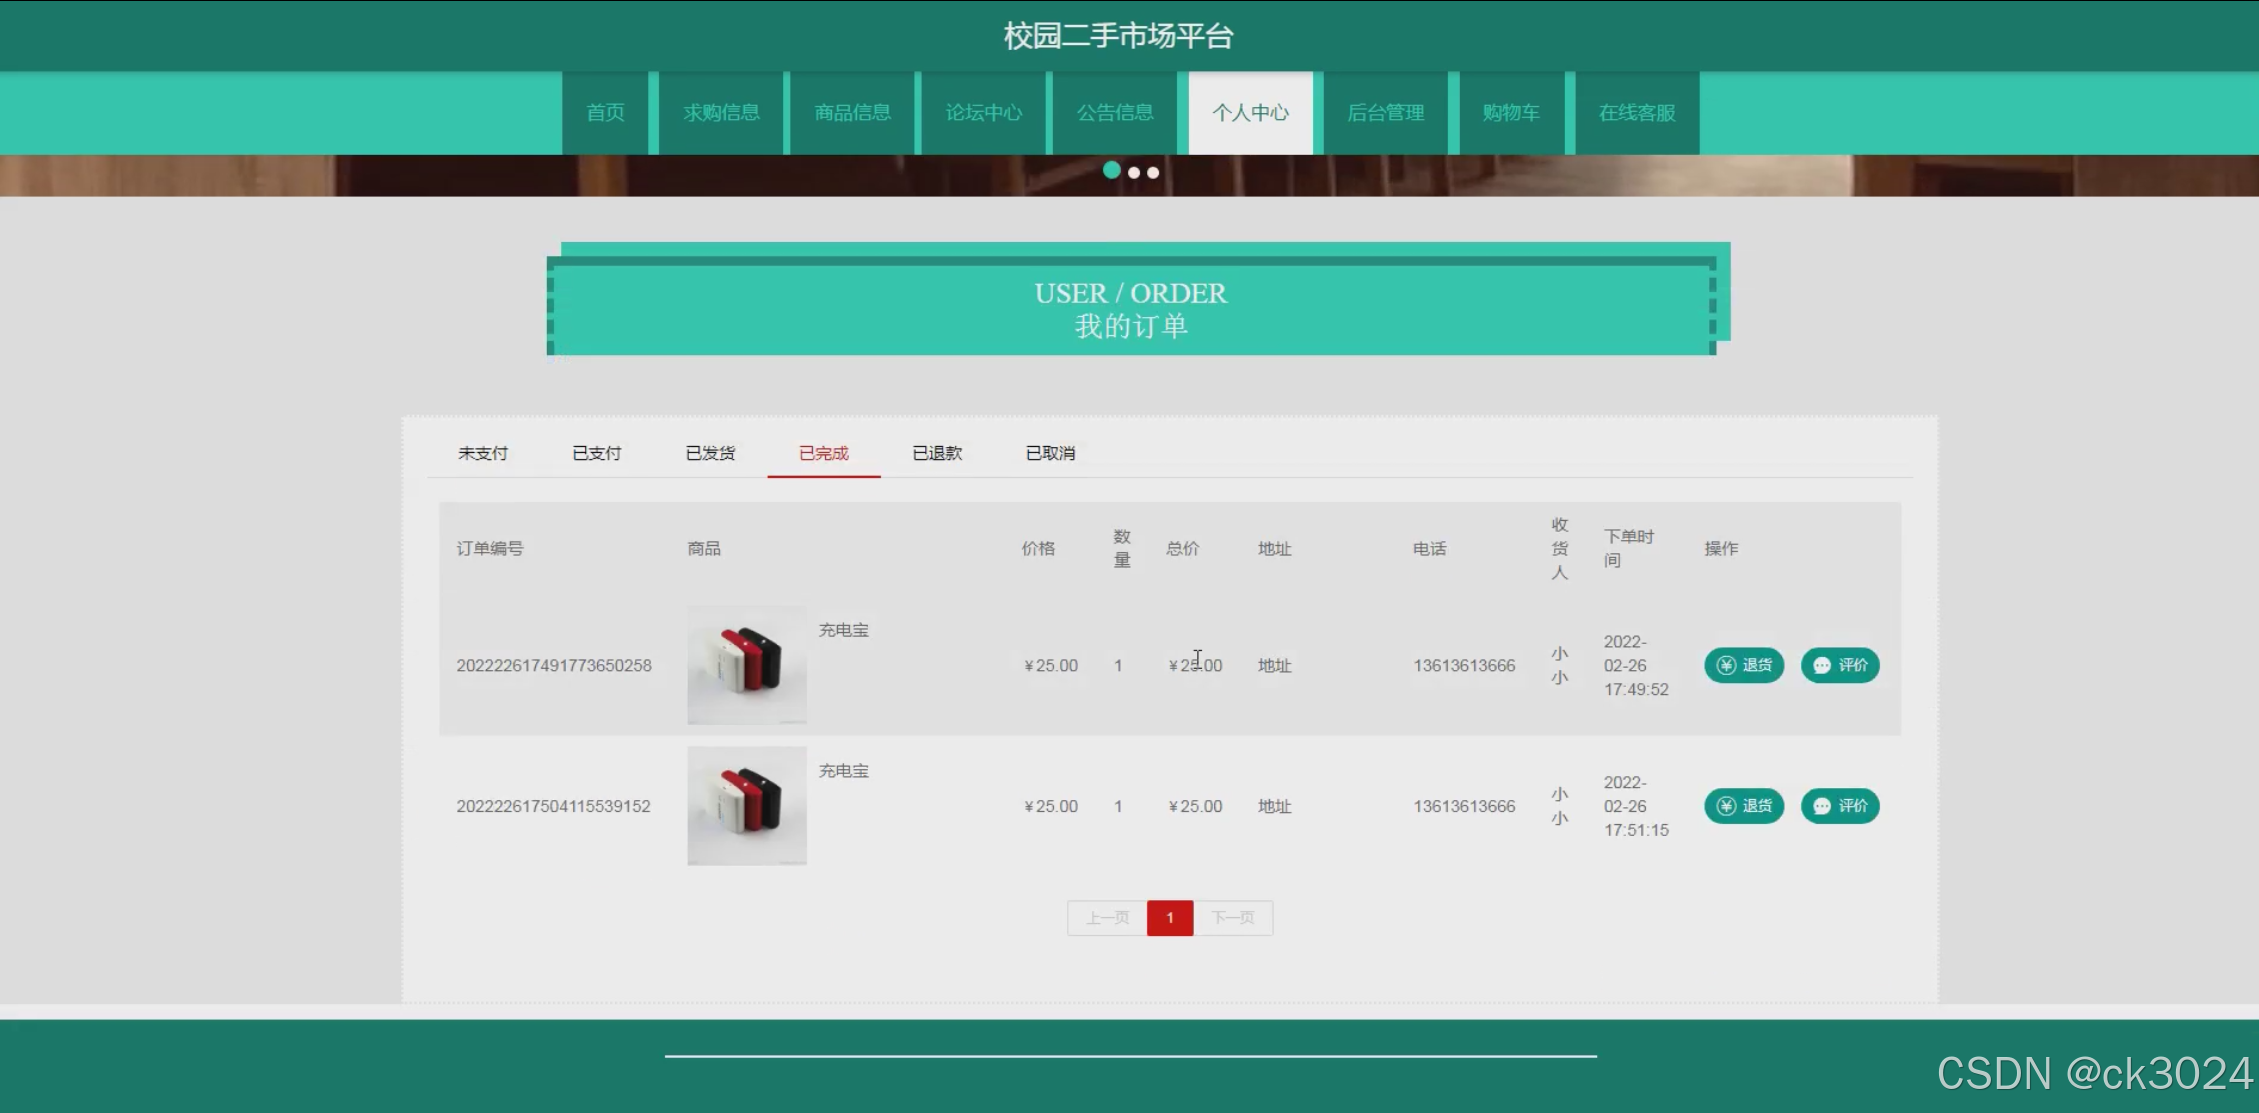Open second order's 充电宝 product thumbnail
This screenshot has height=1113, width=2259.
[746, 806]
